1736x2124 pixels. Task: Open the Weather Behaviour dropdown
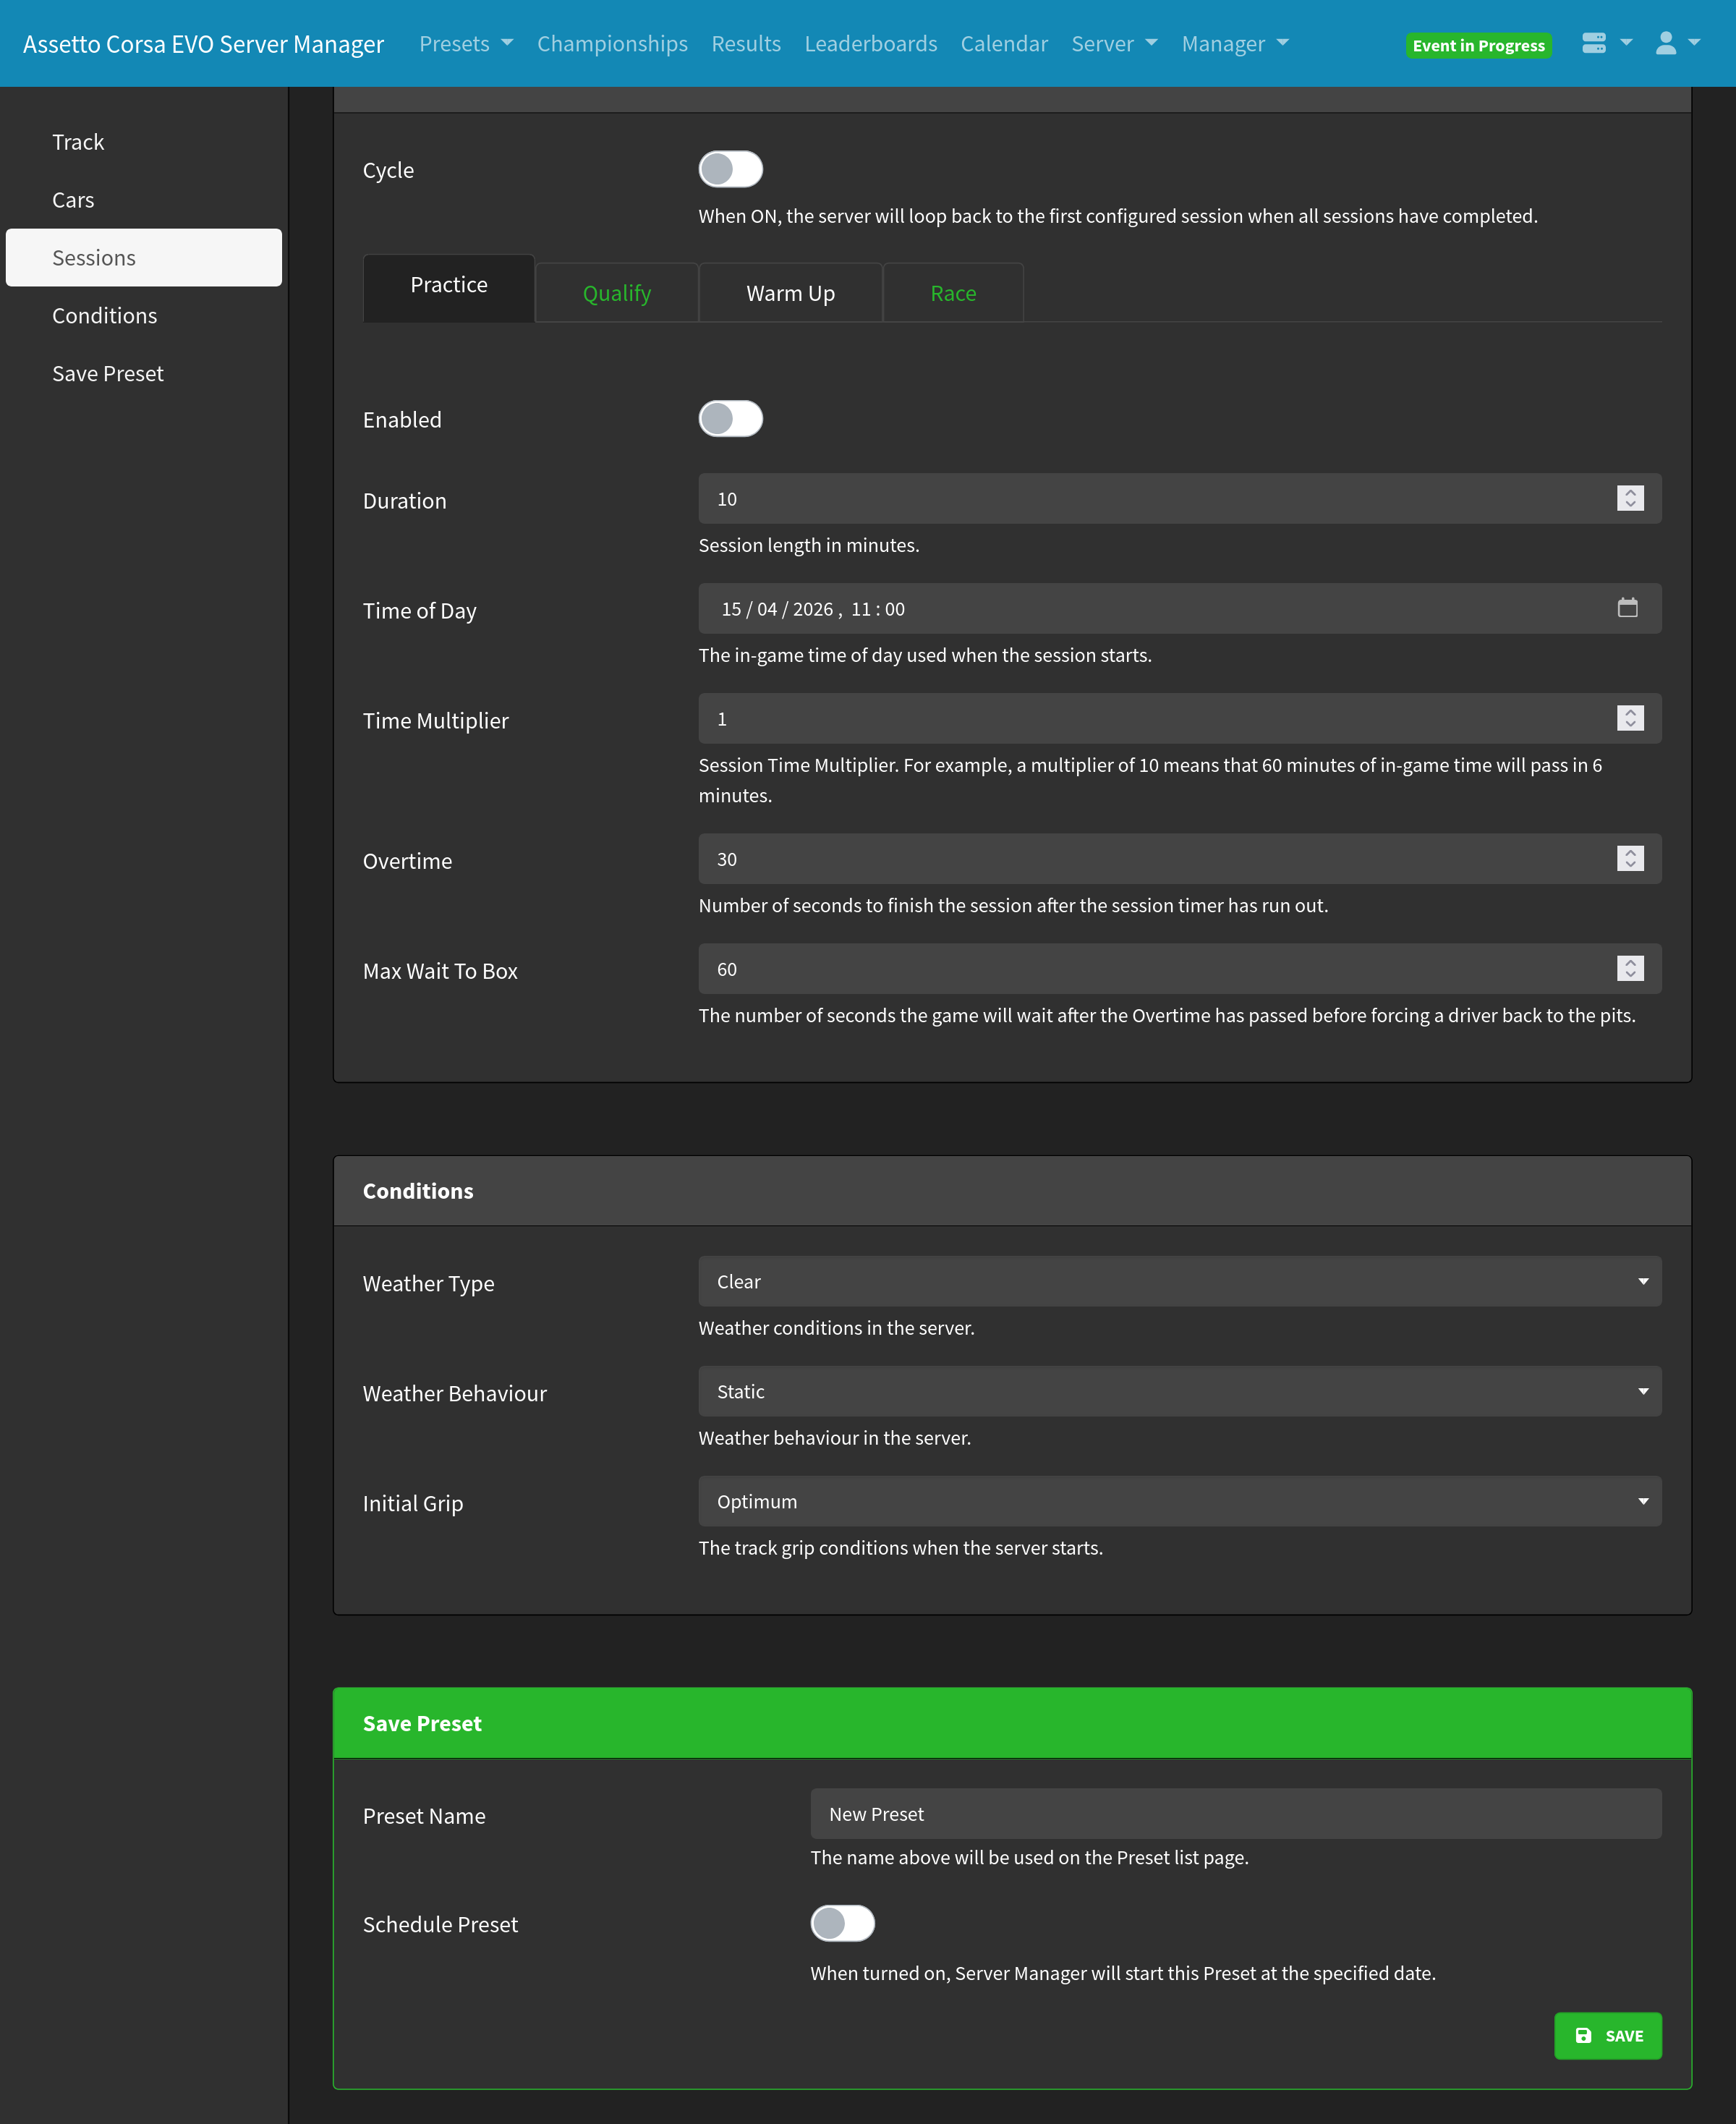coord(1180,1391)
